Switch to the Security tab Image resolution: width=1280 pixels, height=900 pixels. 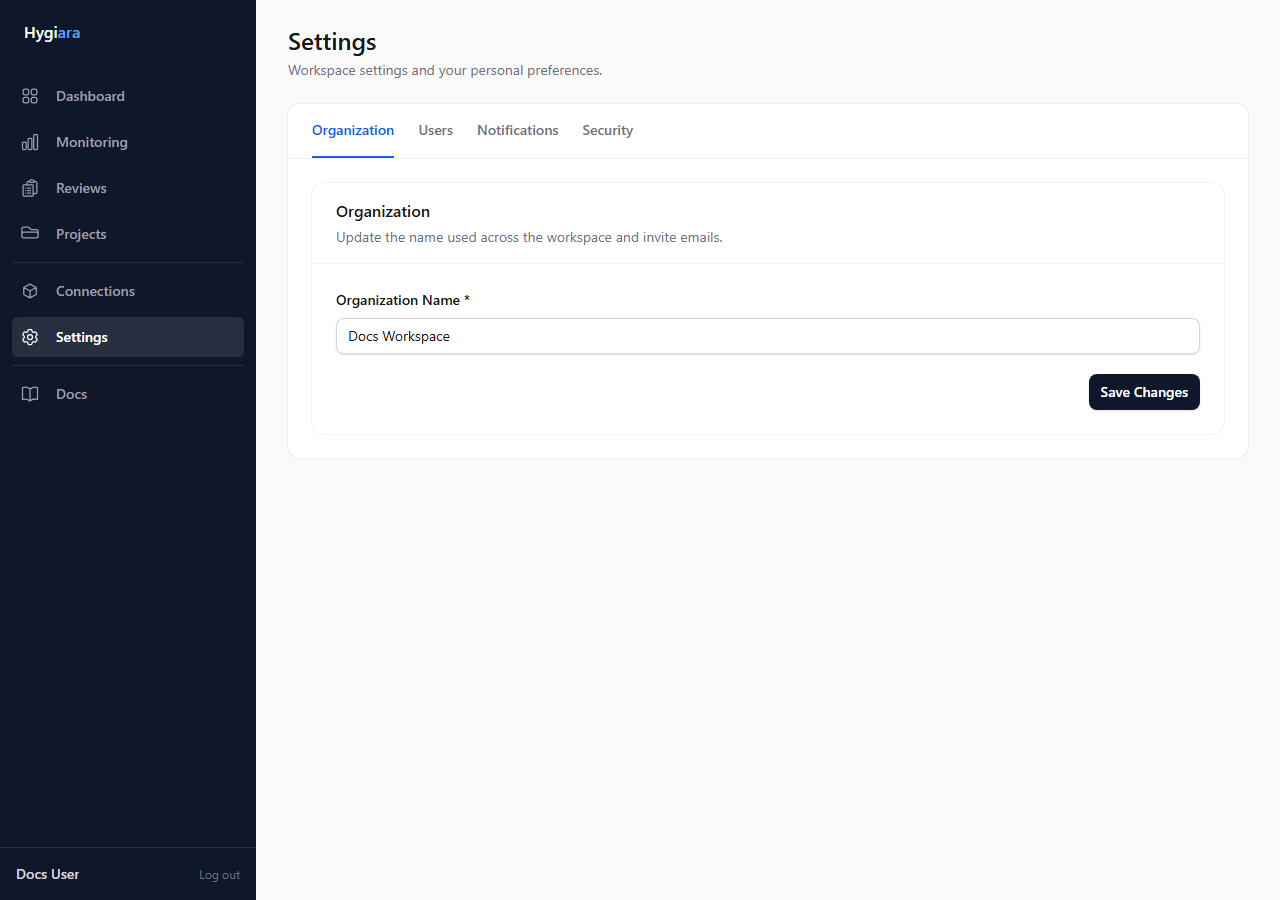point(608,130)
